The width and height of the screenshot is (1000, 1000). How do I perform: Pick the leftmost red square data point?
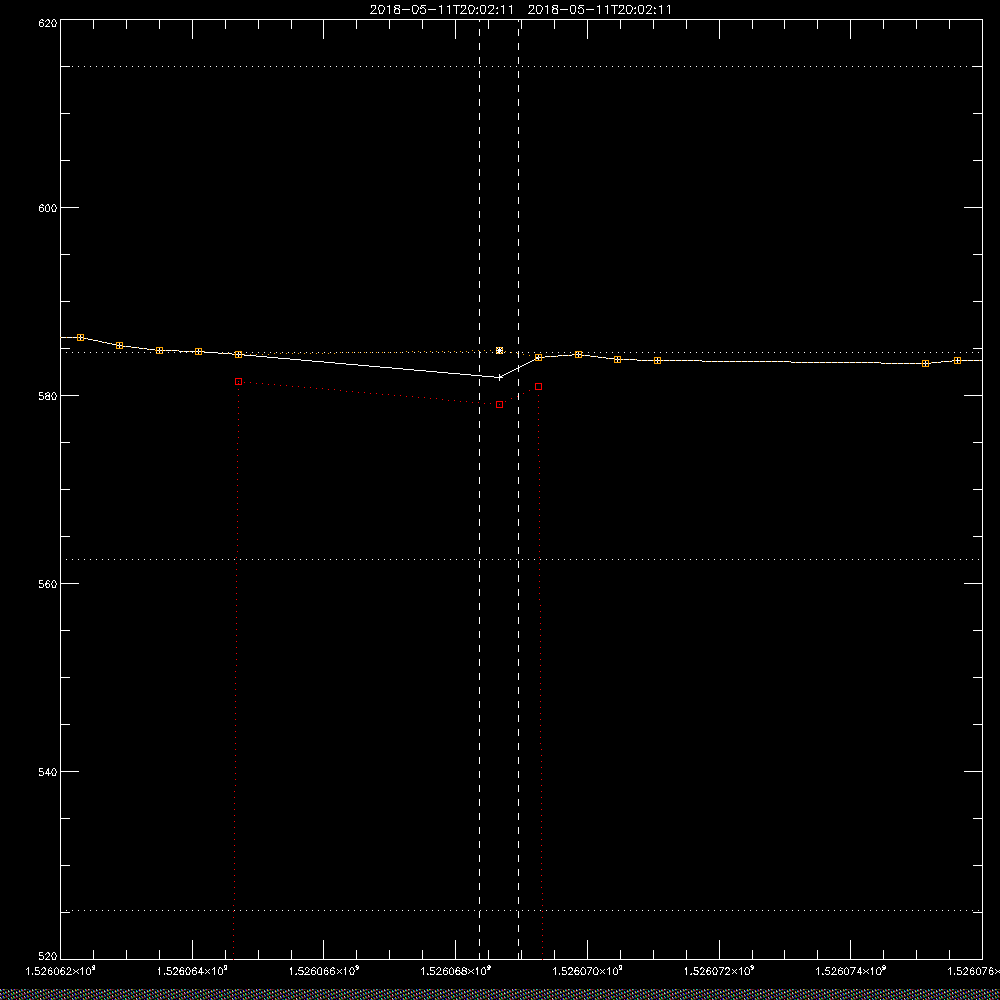[x=239, y=381]
